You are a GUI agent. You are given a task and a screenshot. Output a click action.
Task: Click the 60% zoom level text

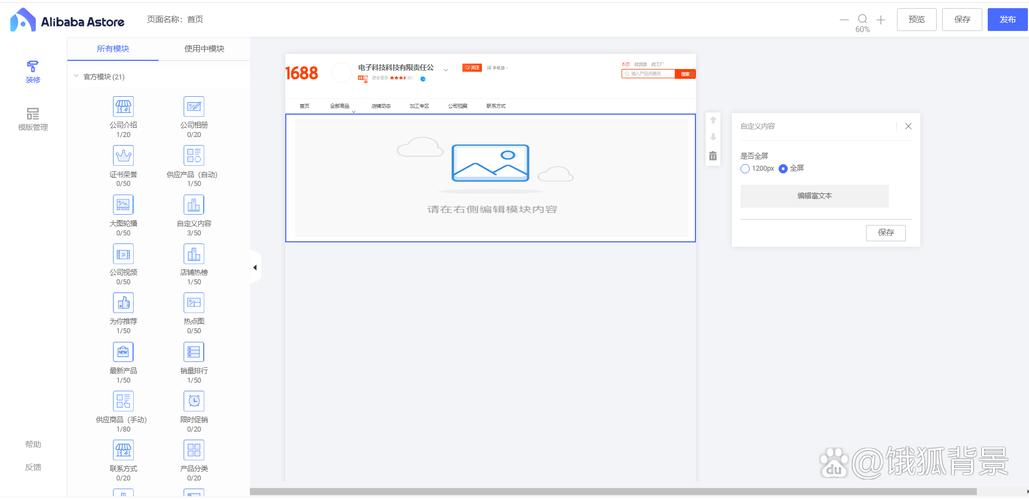[x=862, y=30]
